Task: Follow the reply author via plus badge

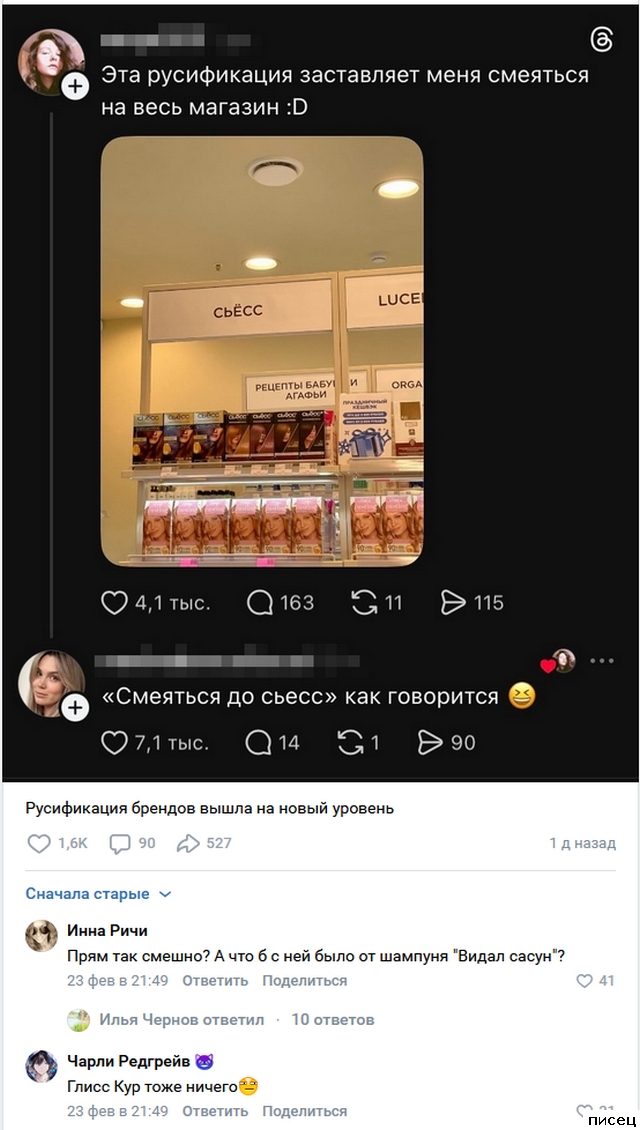Action: coord(75,709)
